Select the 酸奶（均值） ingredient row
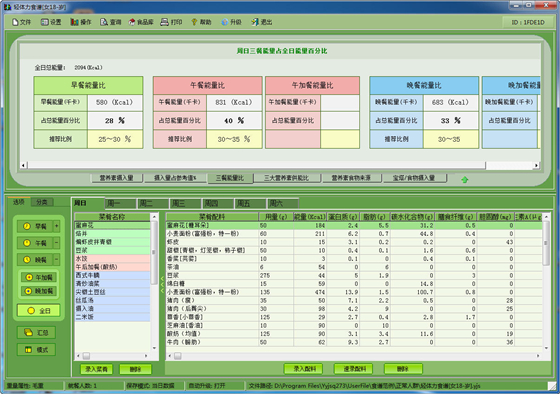560x394 pixels. pyautogui.click(x=354, y=334)
